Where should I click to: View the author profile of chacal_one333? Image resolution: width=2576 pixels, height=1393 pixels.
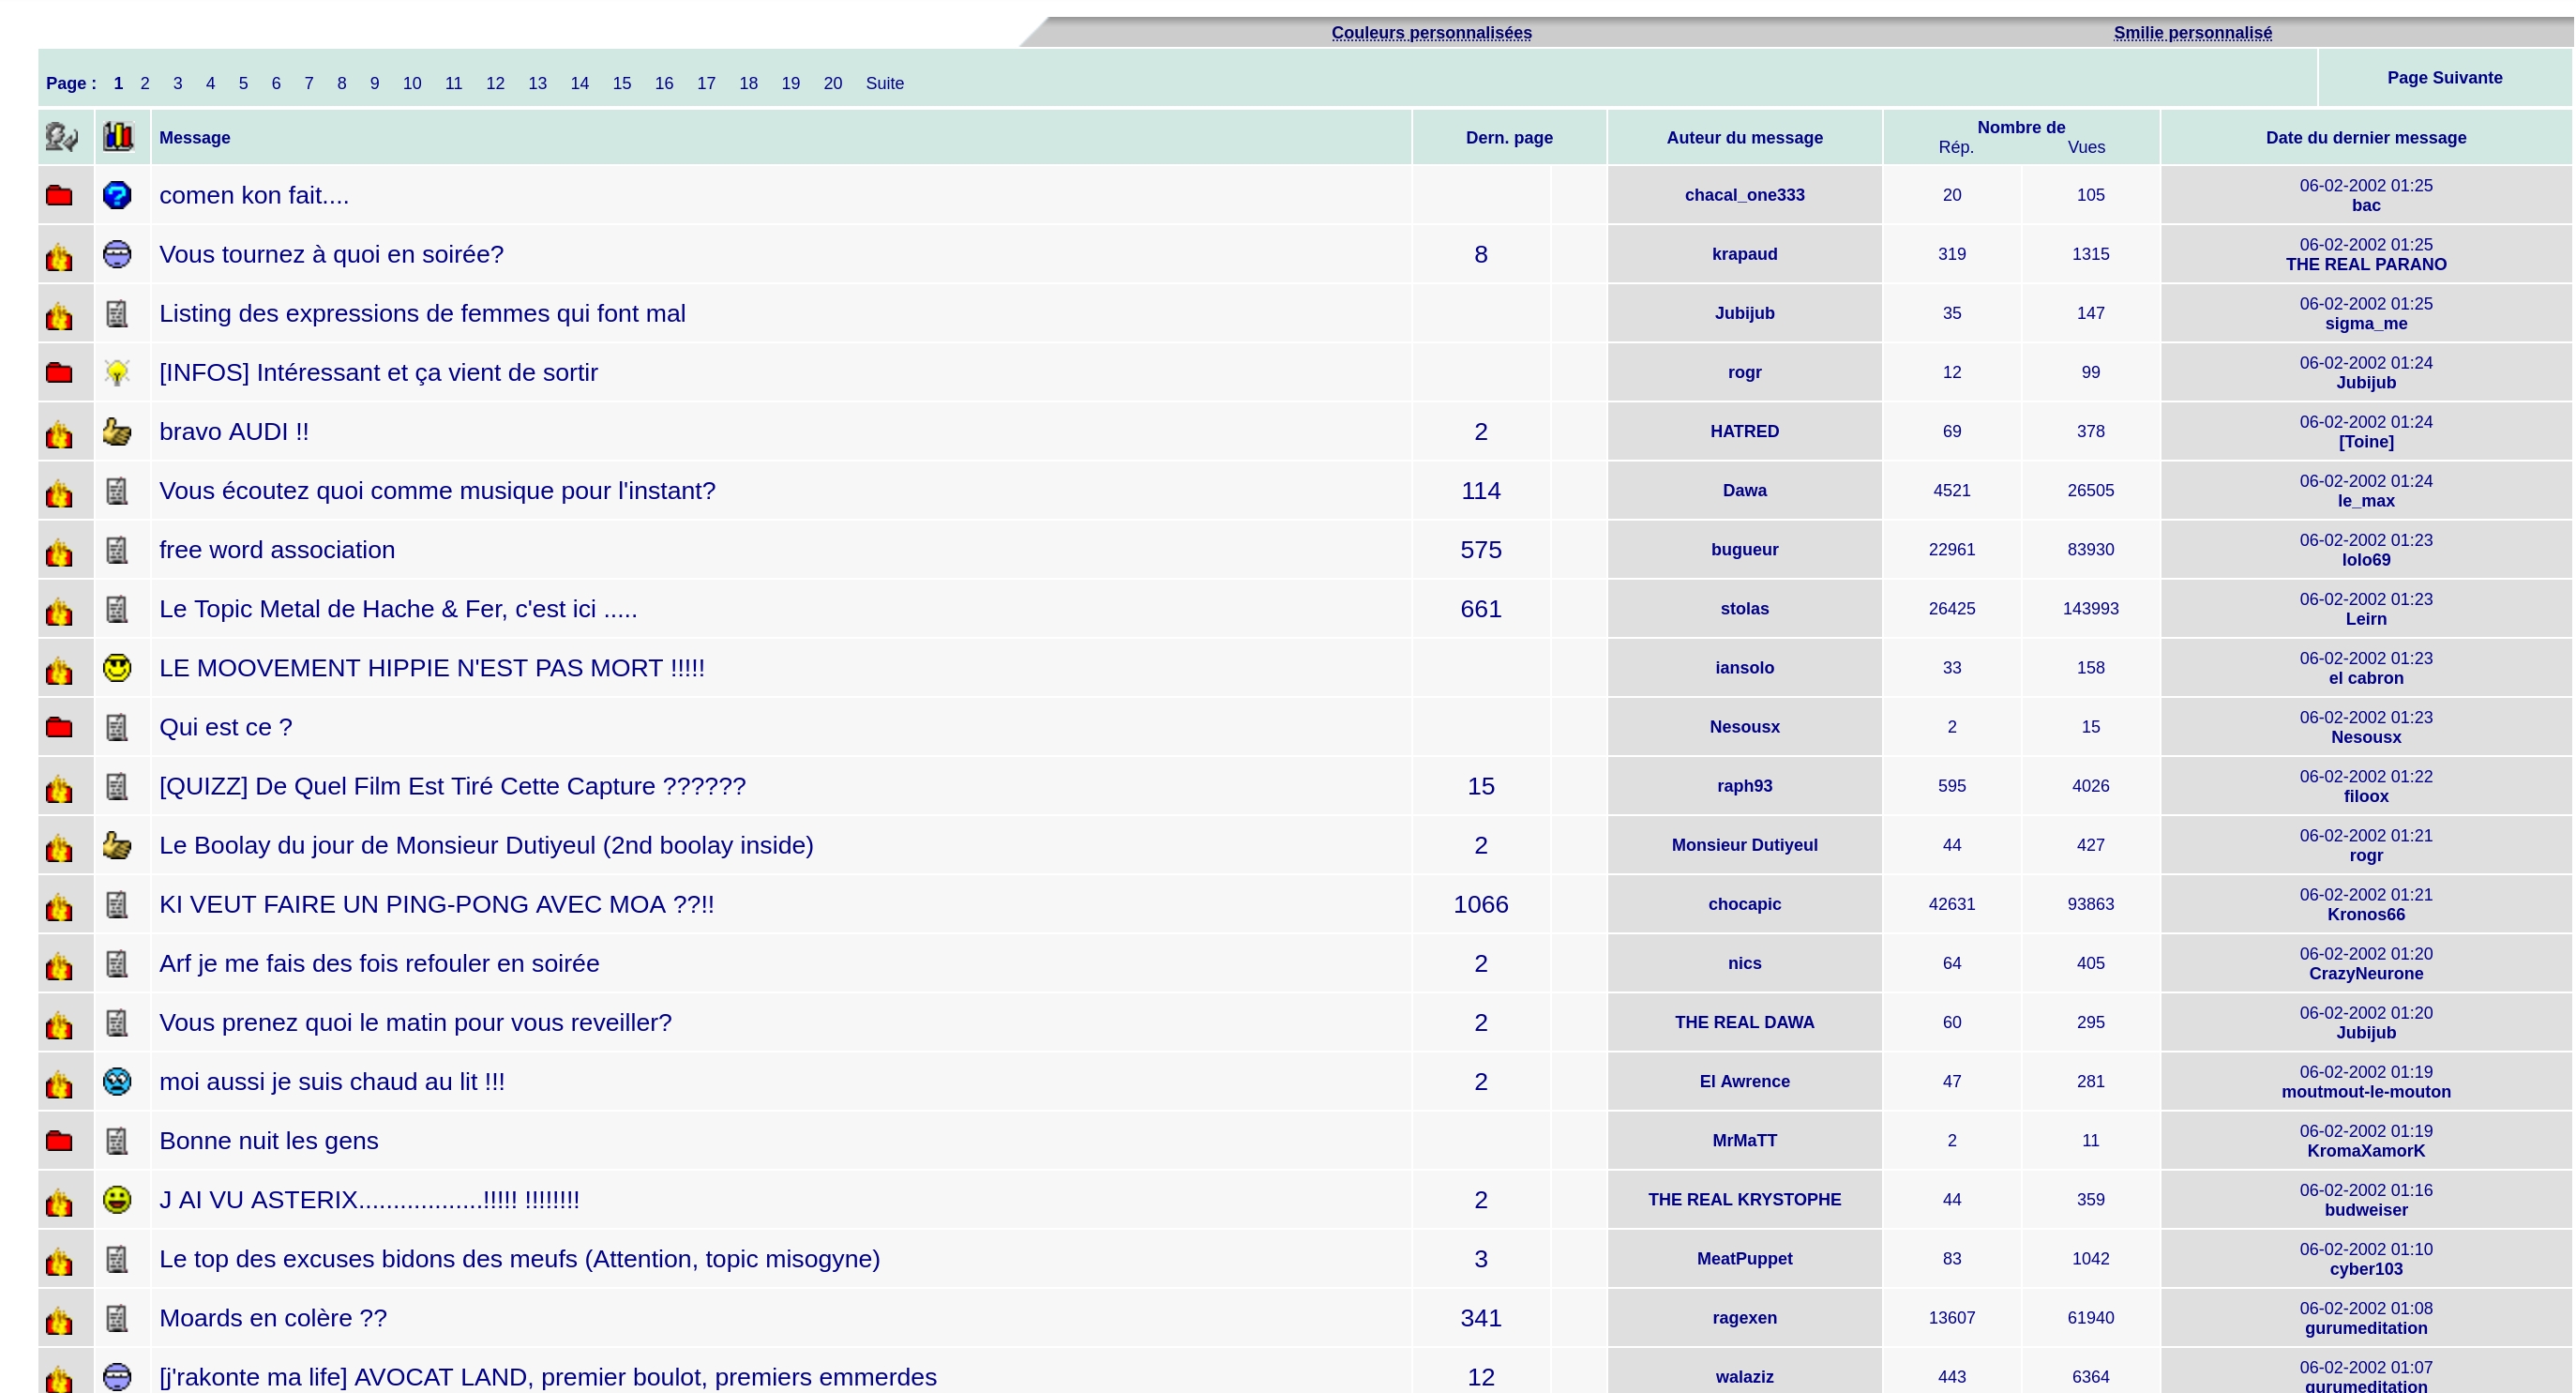point(1744,195)
